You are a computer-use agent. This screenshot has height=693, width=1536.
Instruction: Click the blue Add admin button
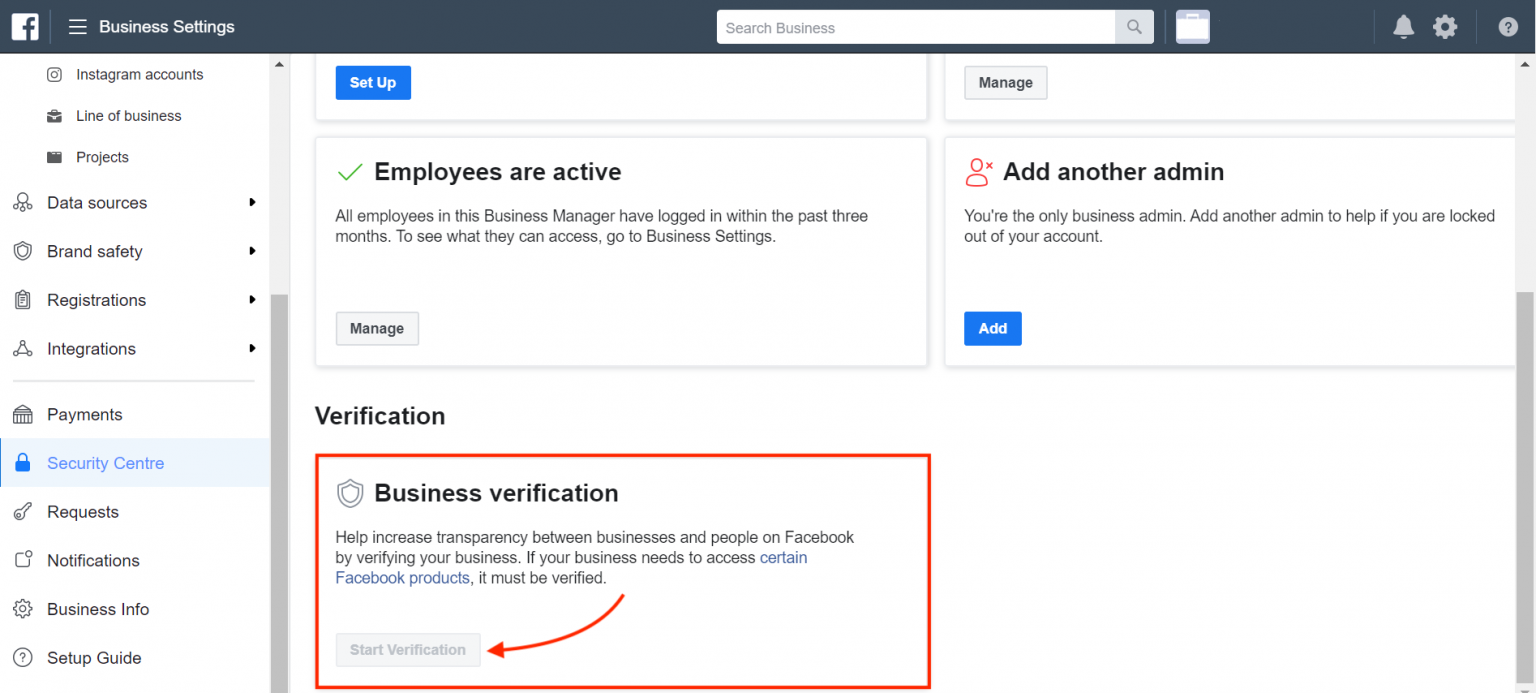[993, 328]
